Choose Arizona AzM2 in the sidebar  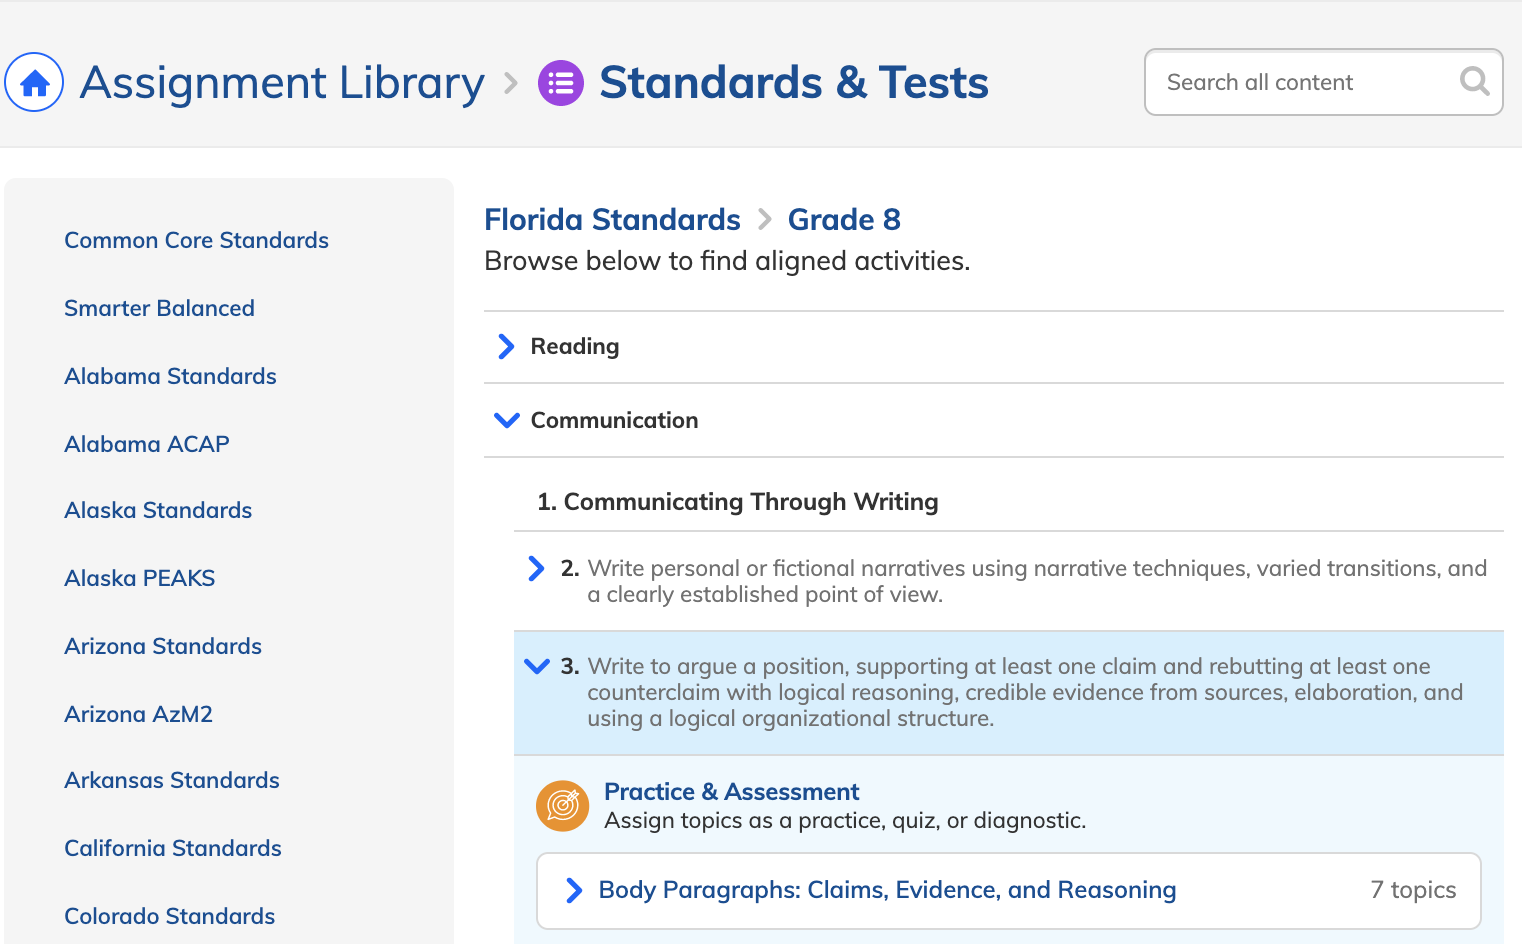click(138, 714)
